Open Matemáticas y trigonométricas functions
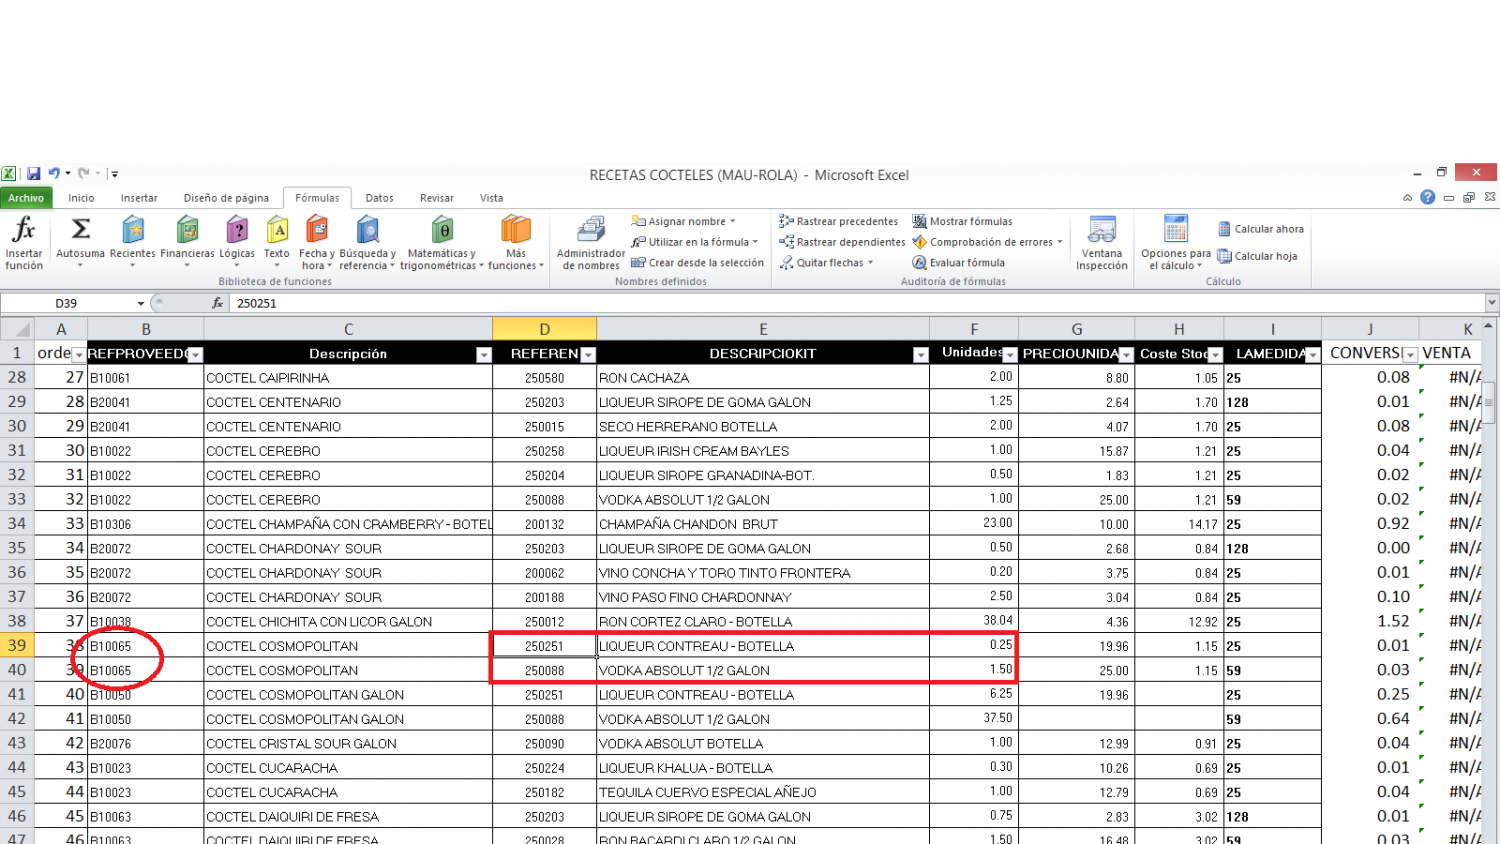This screenshot has width=1500, height=844. point(442,241)
